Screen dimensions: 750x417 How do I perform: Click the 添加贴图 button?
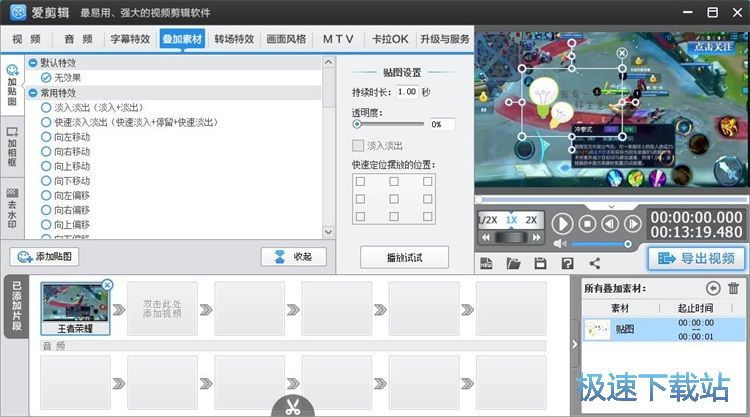coord(44,257)
